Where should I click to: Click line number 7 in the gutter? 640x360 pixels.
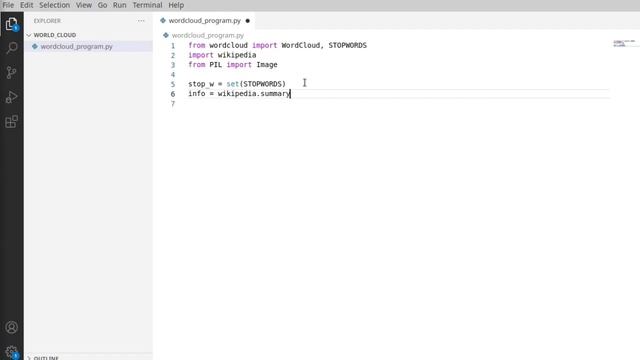click(x=173, y=104)
